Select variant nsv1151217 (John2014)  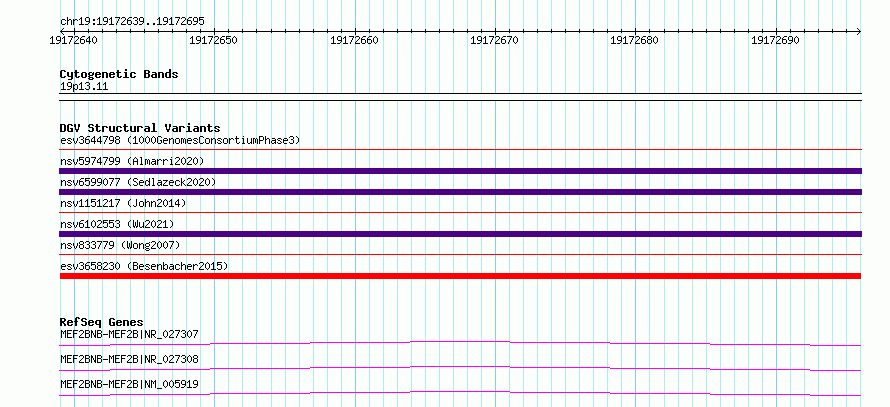[x=123, y=203]
